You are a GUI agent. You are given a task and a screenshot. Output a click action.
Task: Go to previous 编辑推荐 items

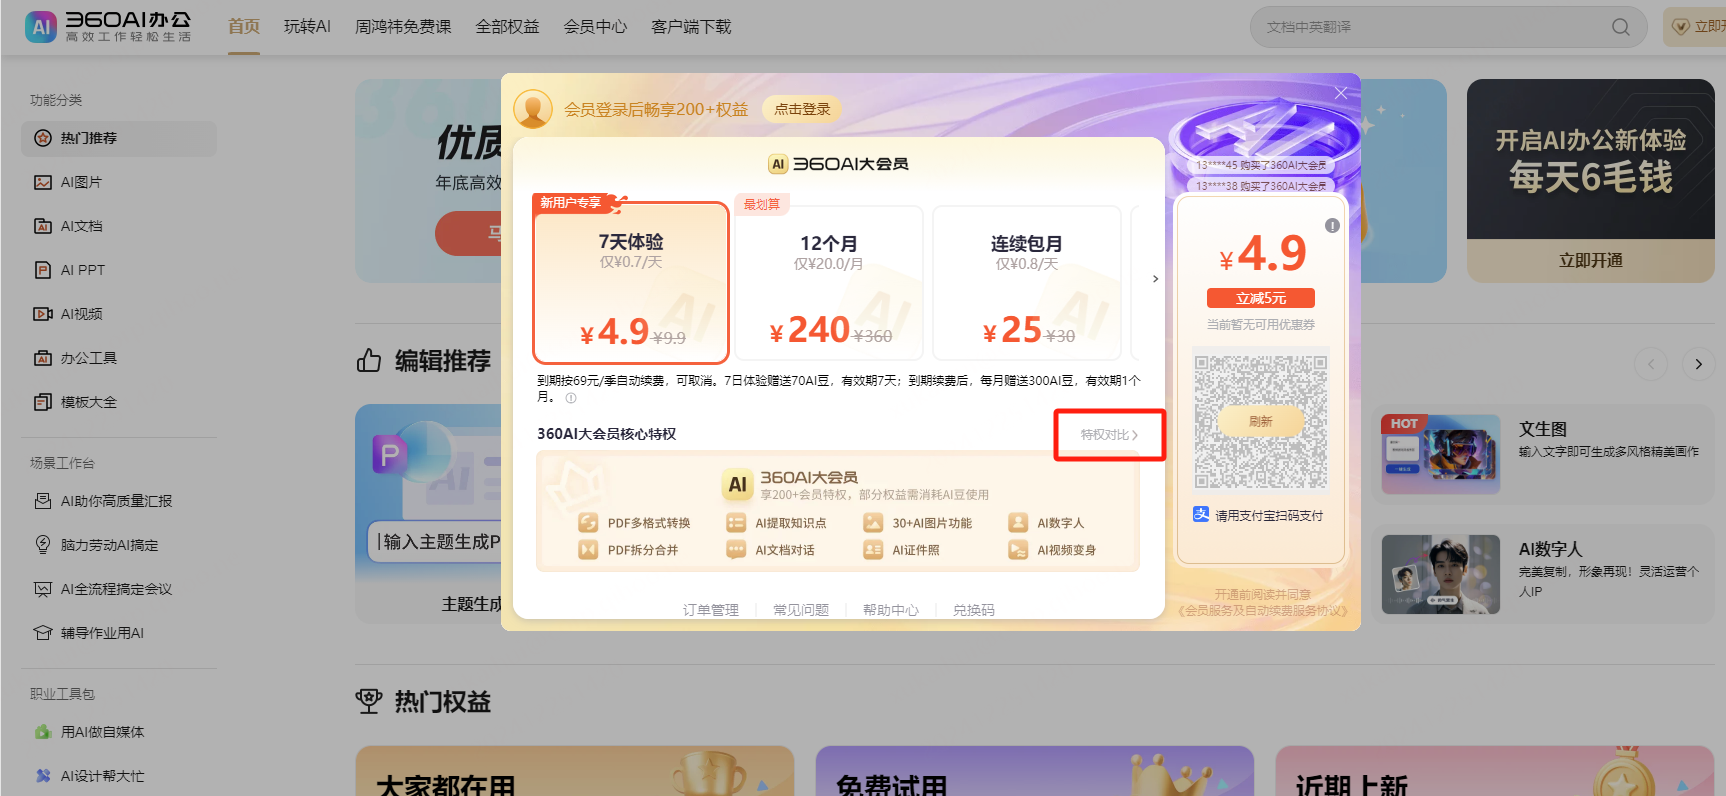[1651, 364]
